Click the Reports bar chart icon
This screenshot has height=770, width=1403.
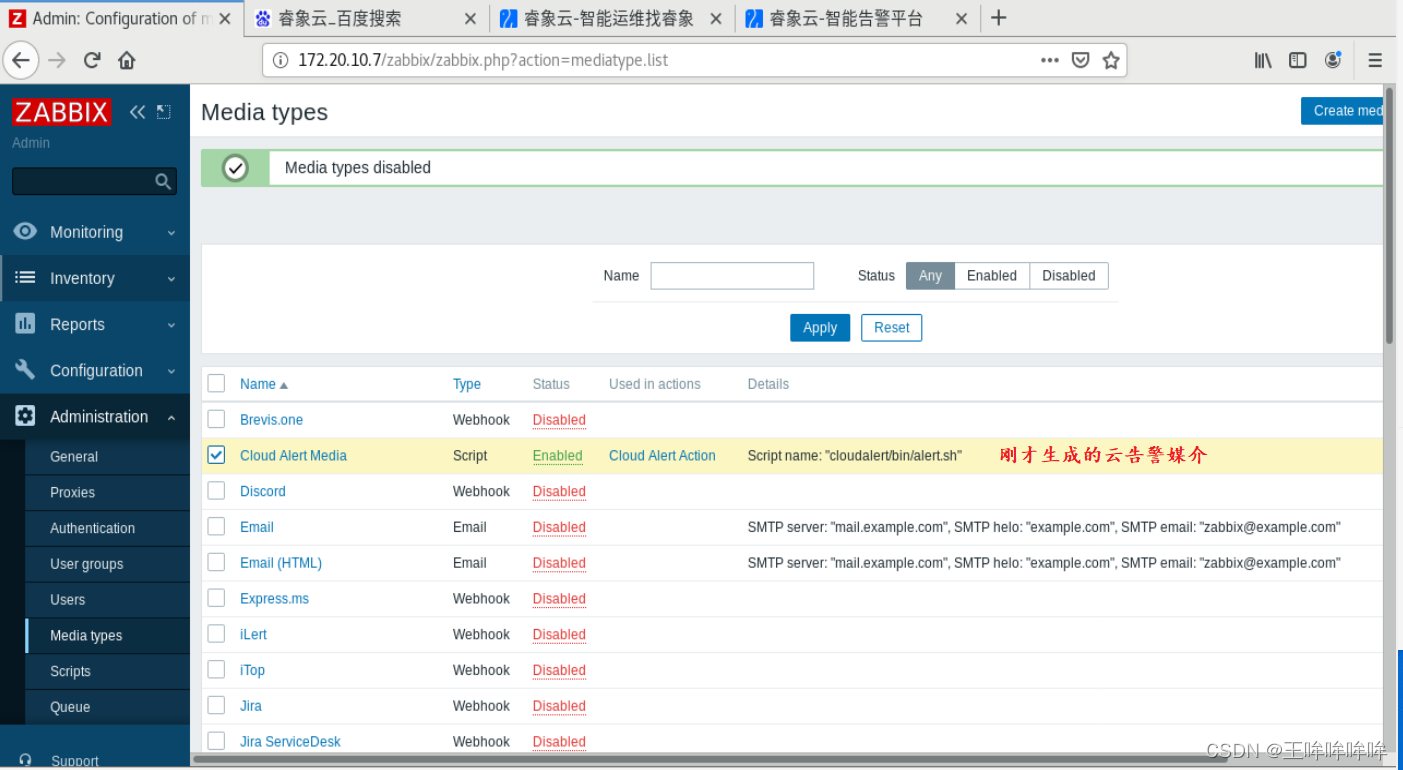click(25, 323)
